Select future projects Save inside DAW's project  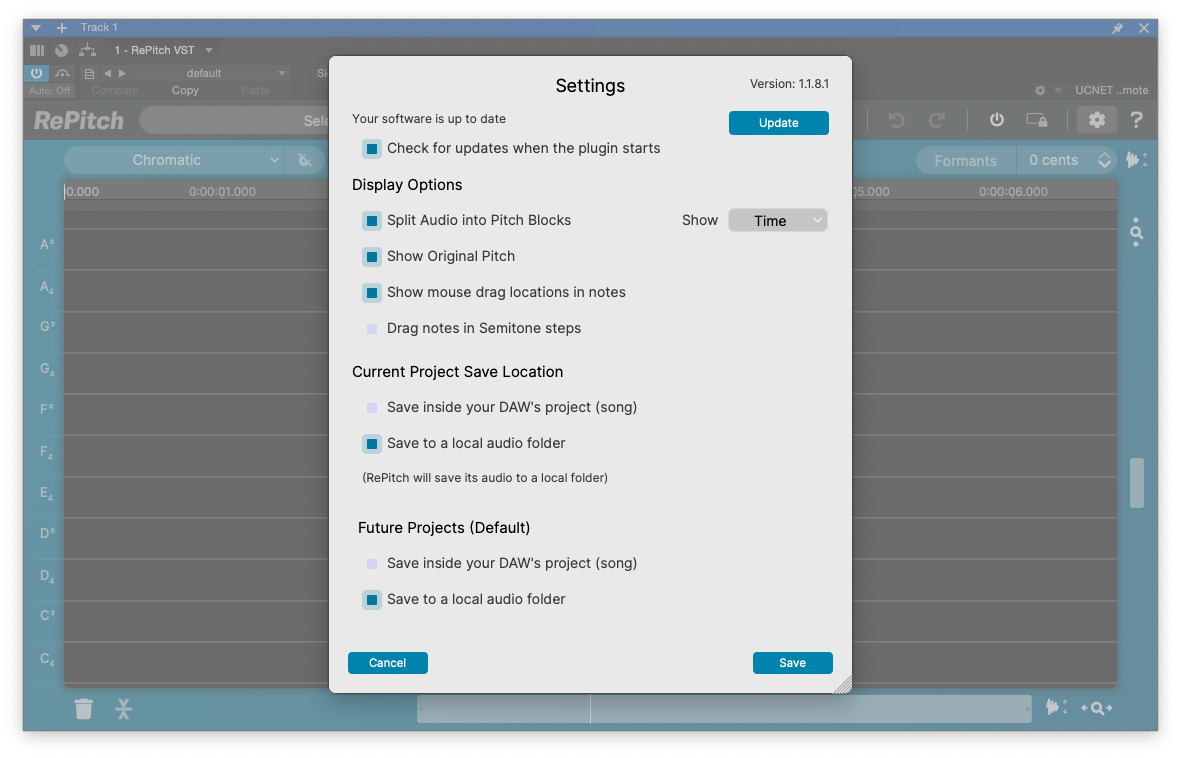[x=372, y=564]
